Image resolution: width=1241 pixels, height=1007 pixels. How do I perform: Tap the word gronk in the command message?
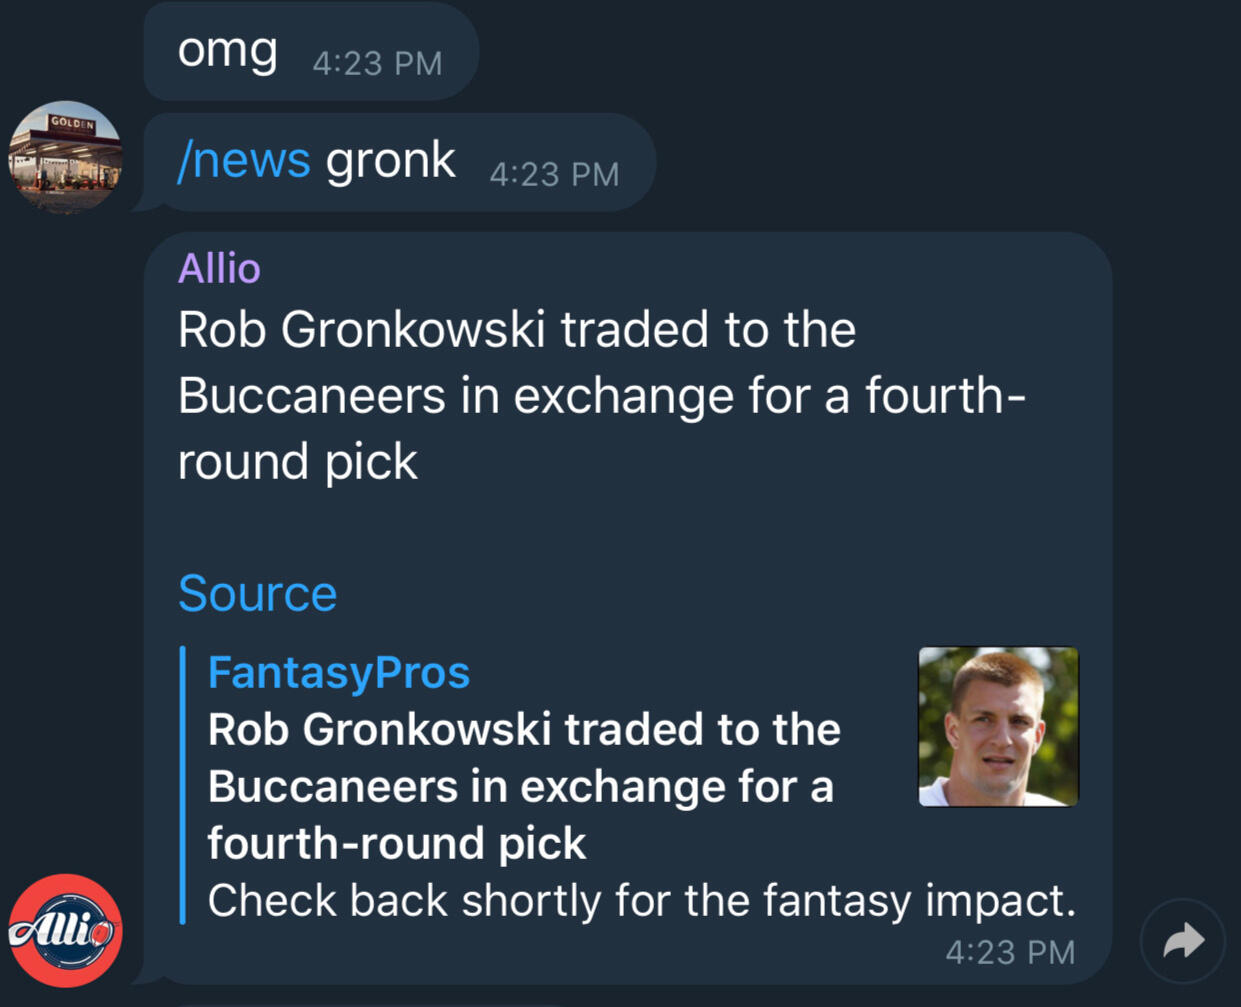(391, 160)
